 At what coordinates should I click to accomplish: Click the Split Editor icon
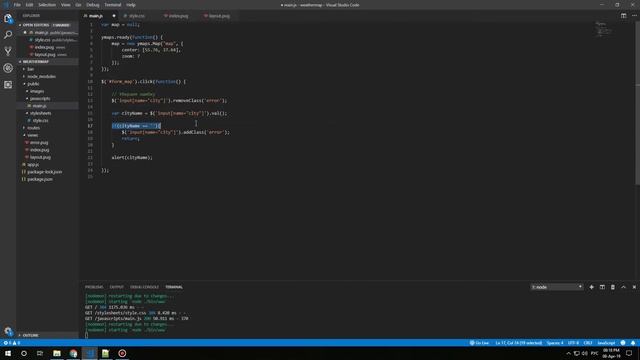coord(623,16)
